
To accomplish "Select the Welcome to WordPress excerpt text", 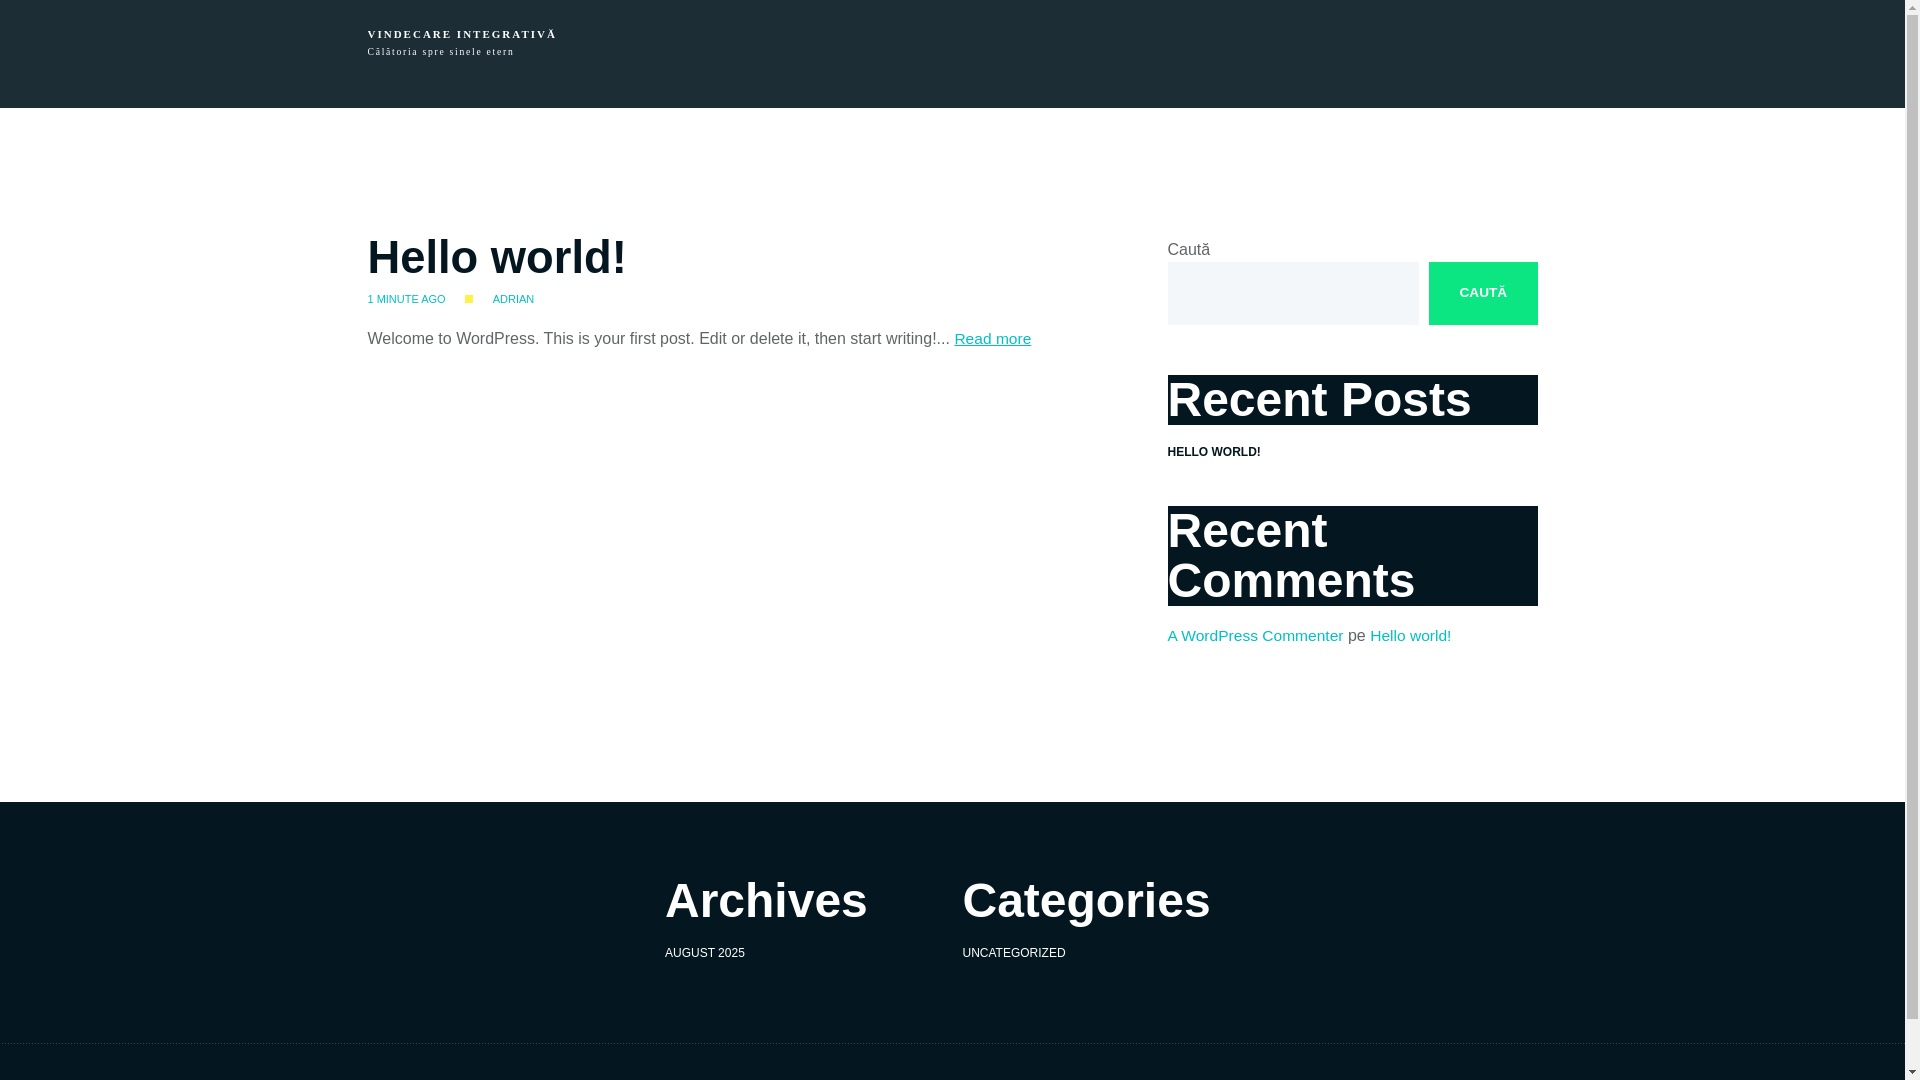I will [658, 339].
